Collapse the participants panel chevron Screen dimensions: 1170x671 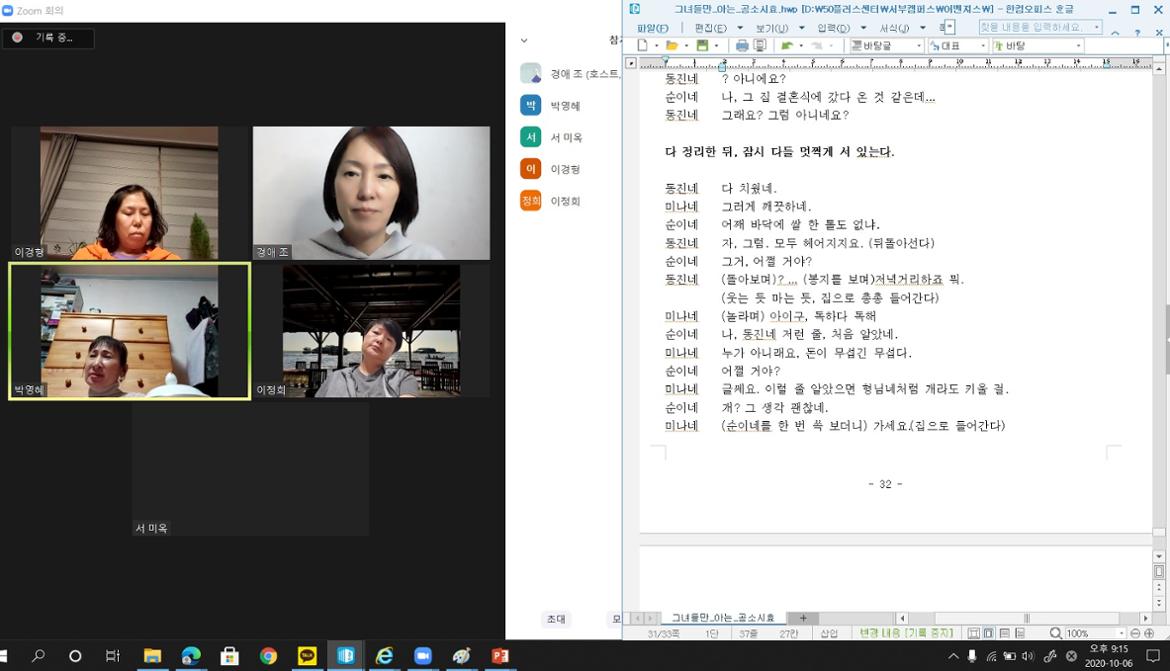pos(524,41)
